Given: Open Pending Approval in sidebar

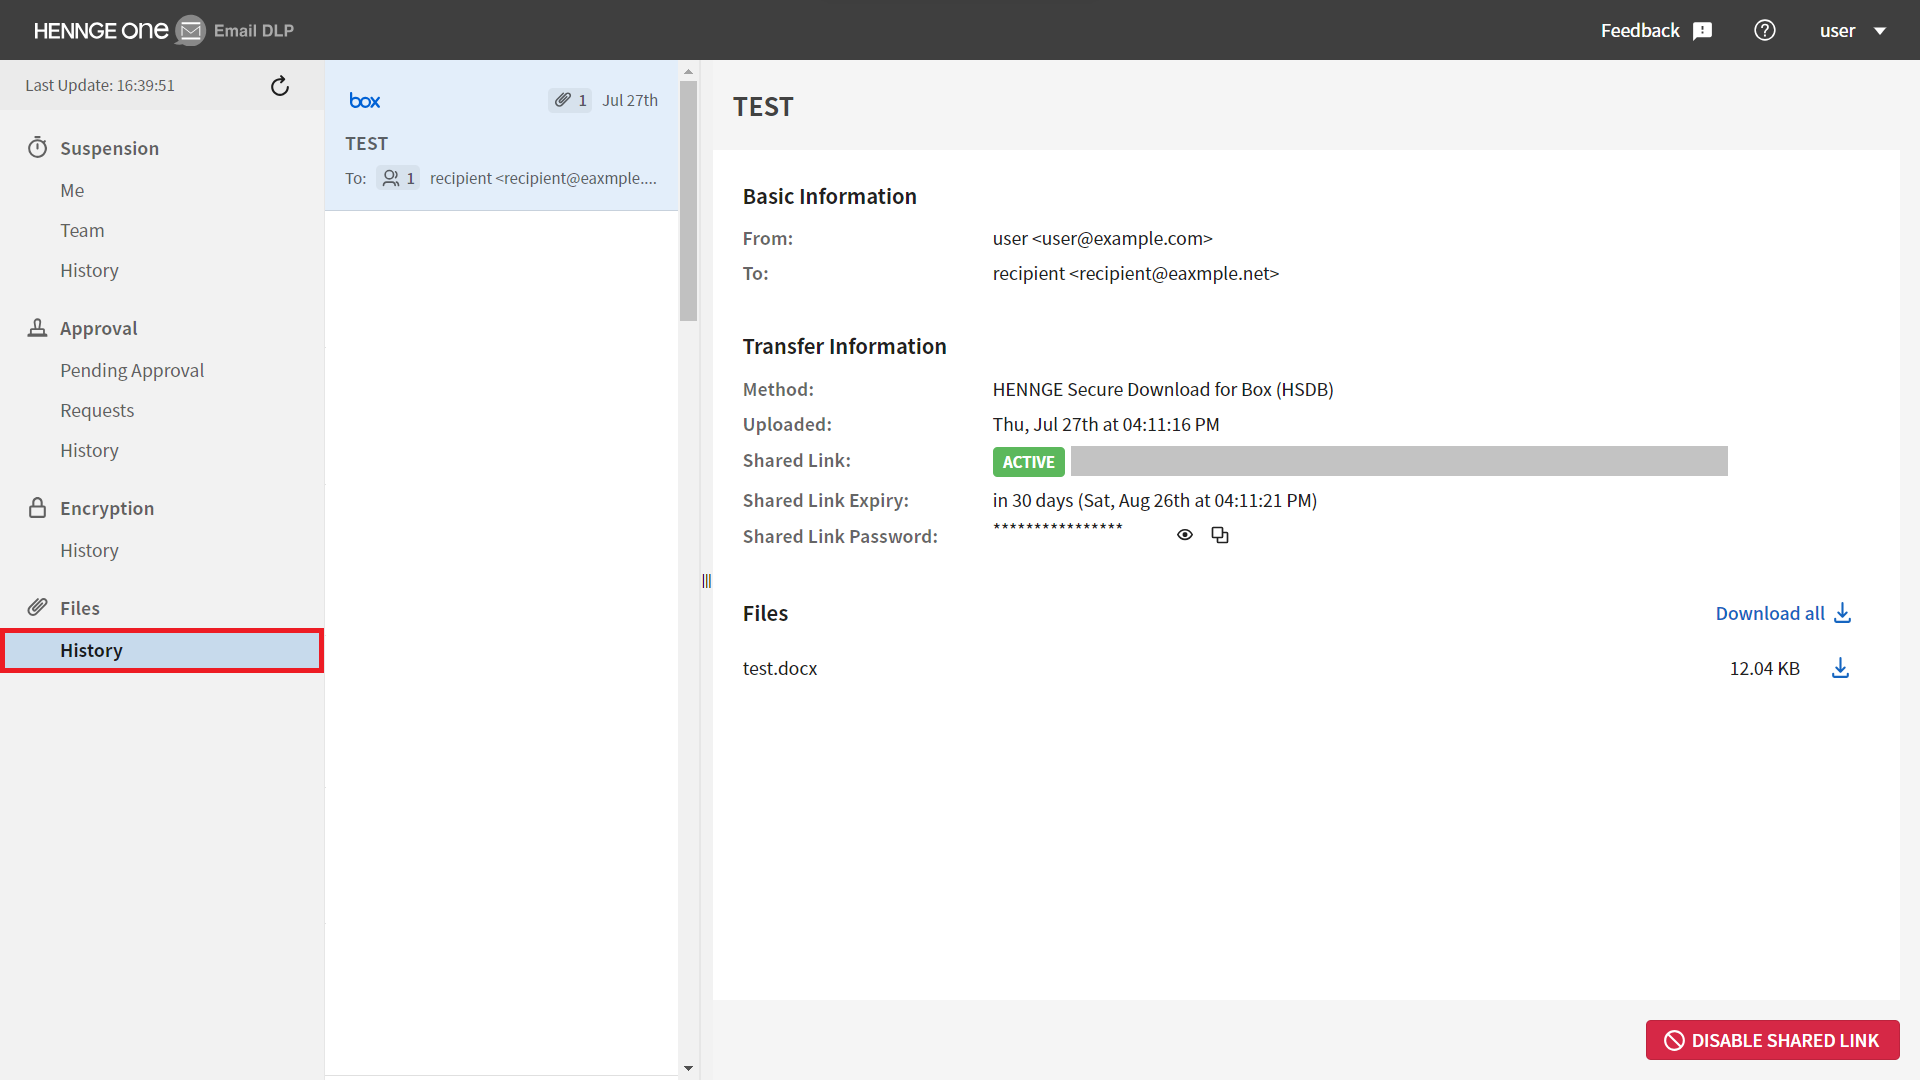Looking at the screenshot, I should (132, 370).
